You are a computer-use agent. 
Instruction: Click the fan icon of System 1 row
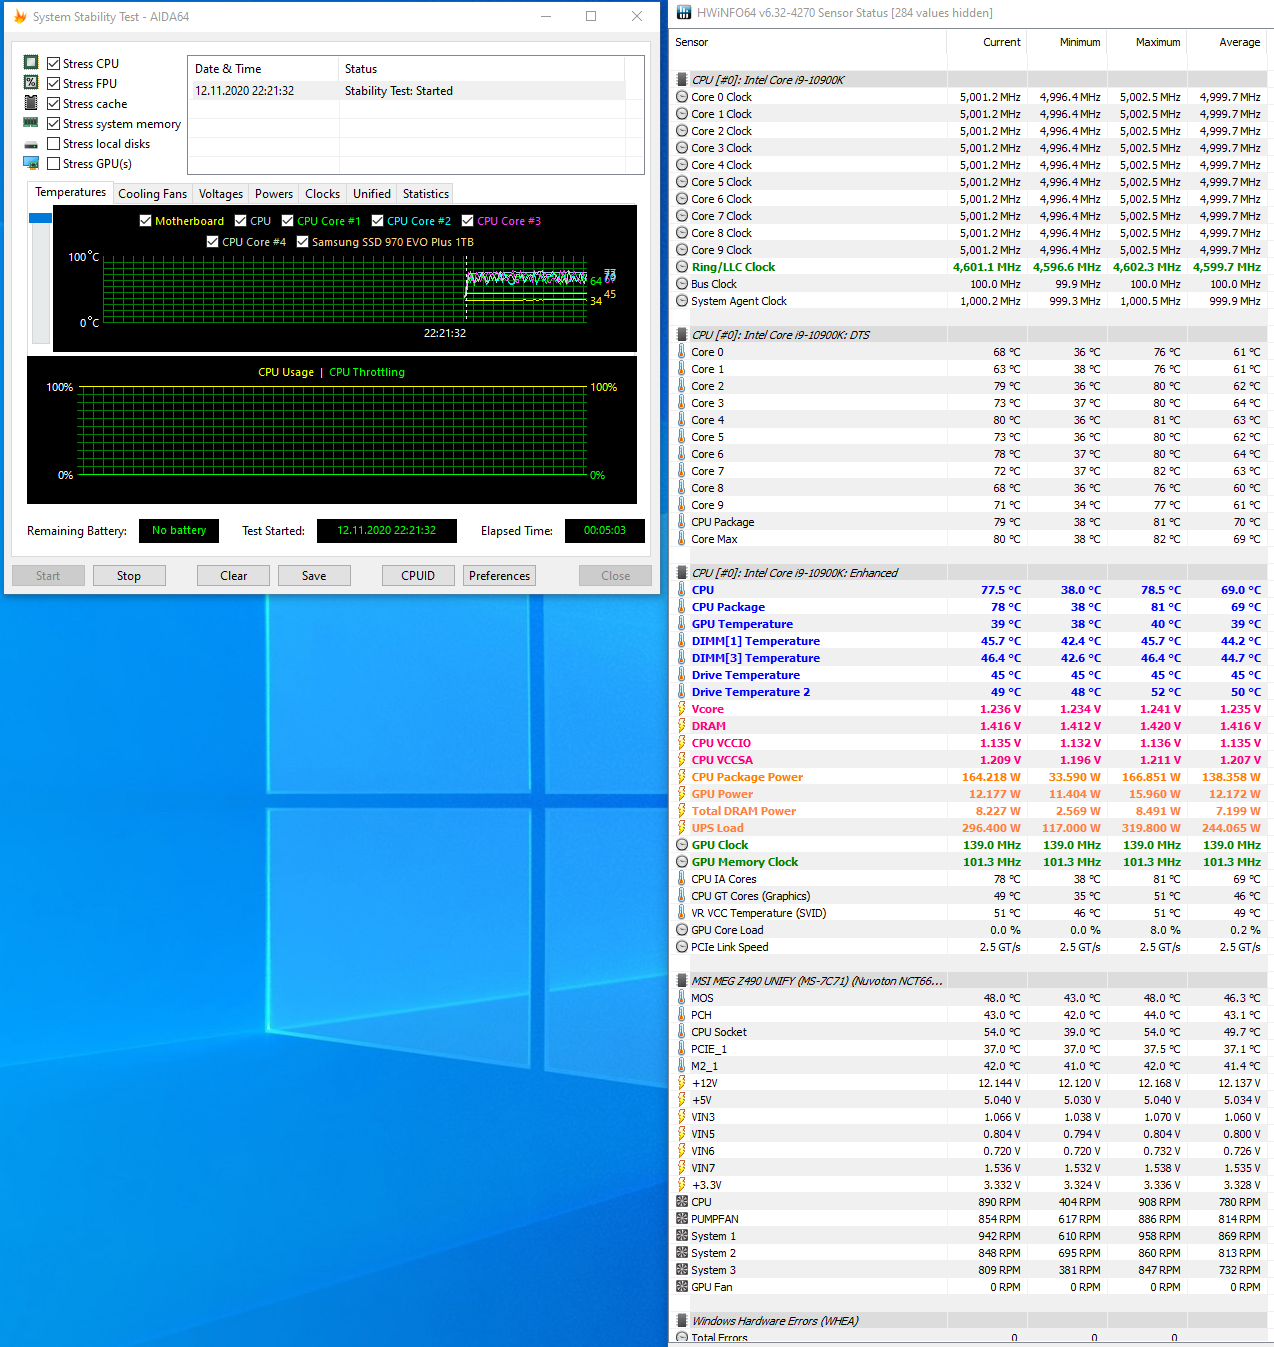682,1236
